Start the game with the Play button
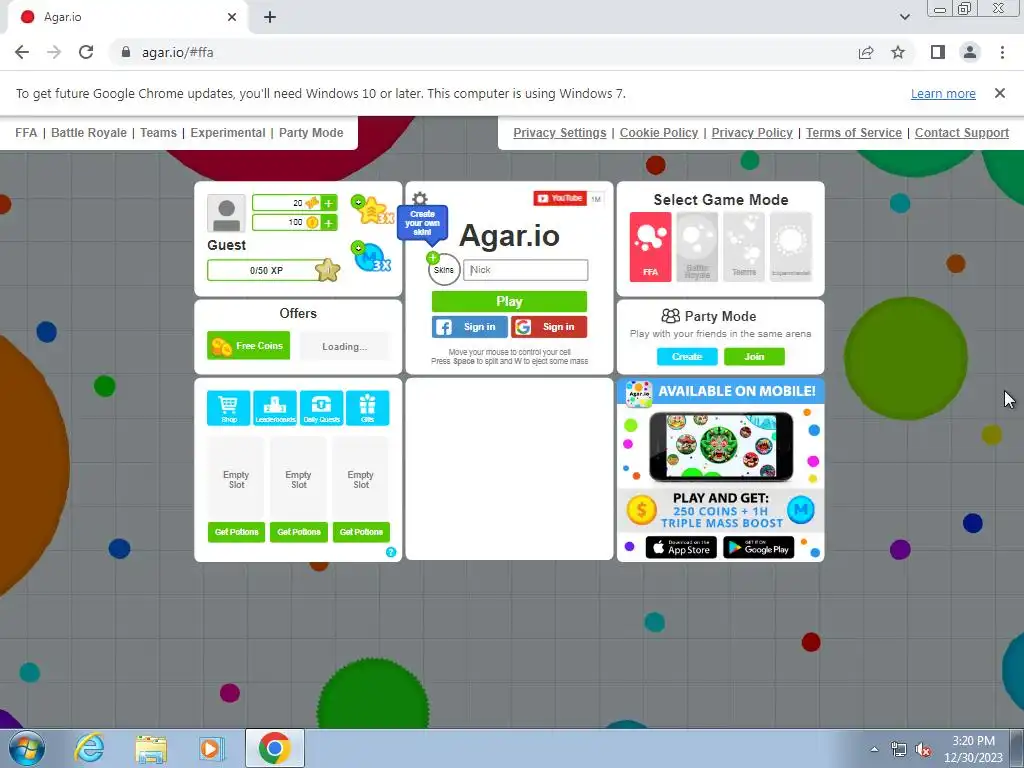 (x=509, y=301)
